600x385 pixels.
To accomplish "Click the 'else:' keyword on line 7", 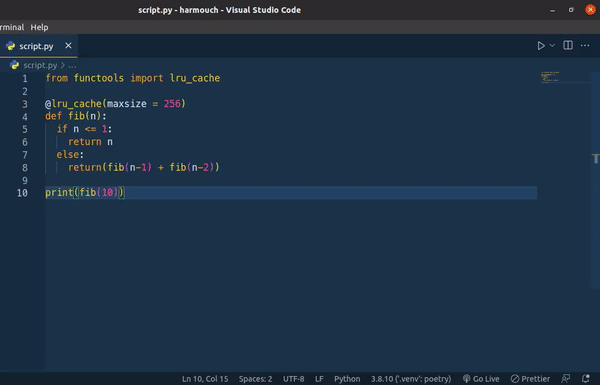I will [70, 155].
